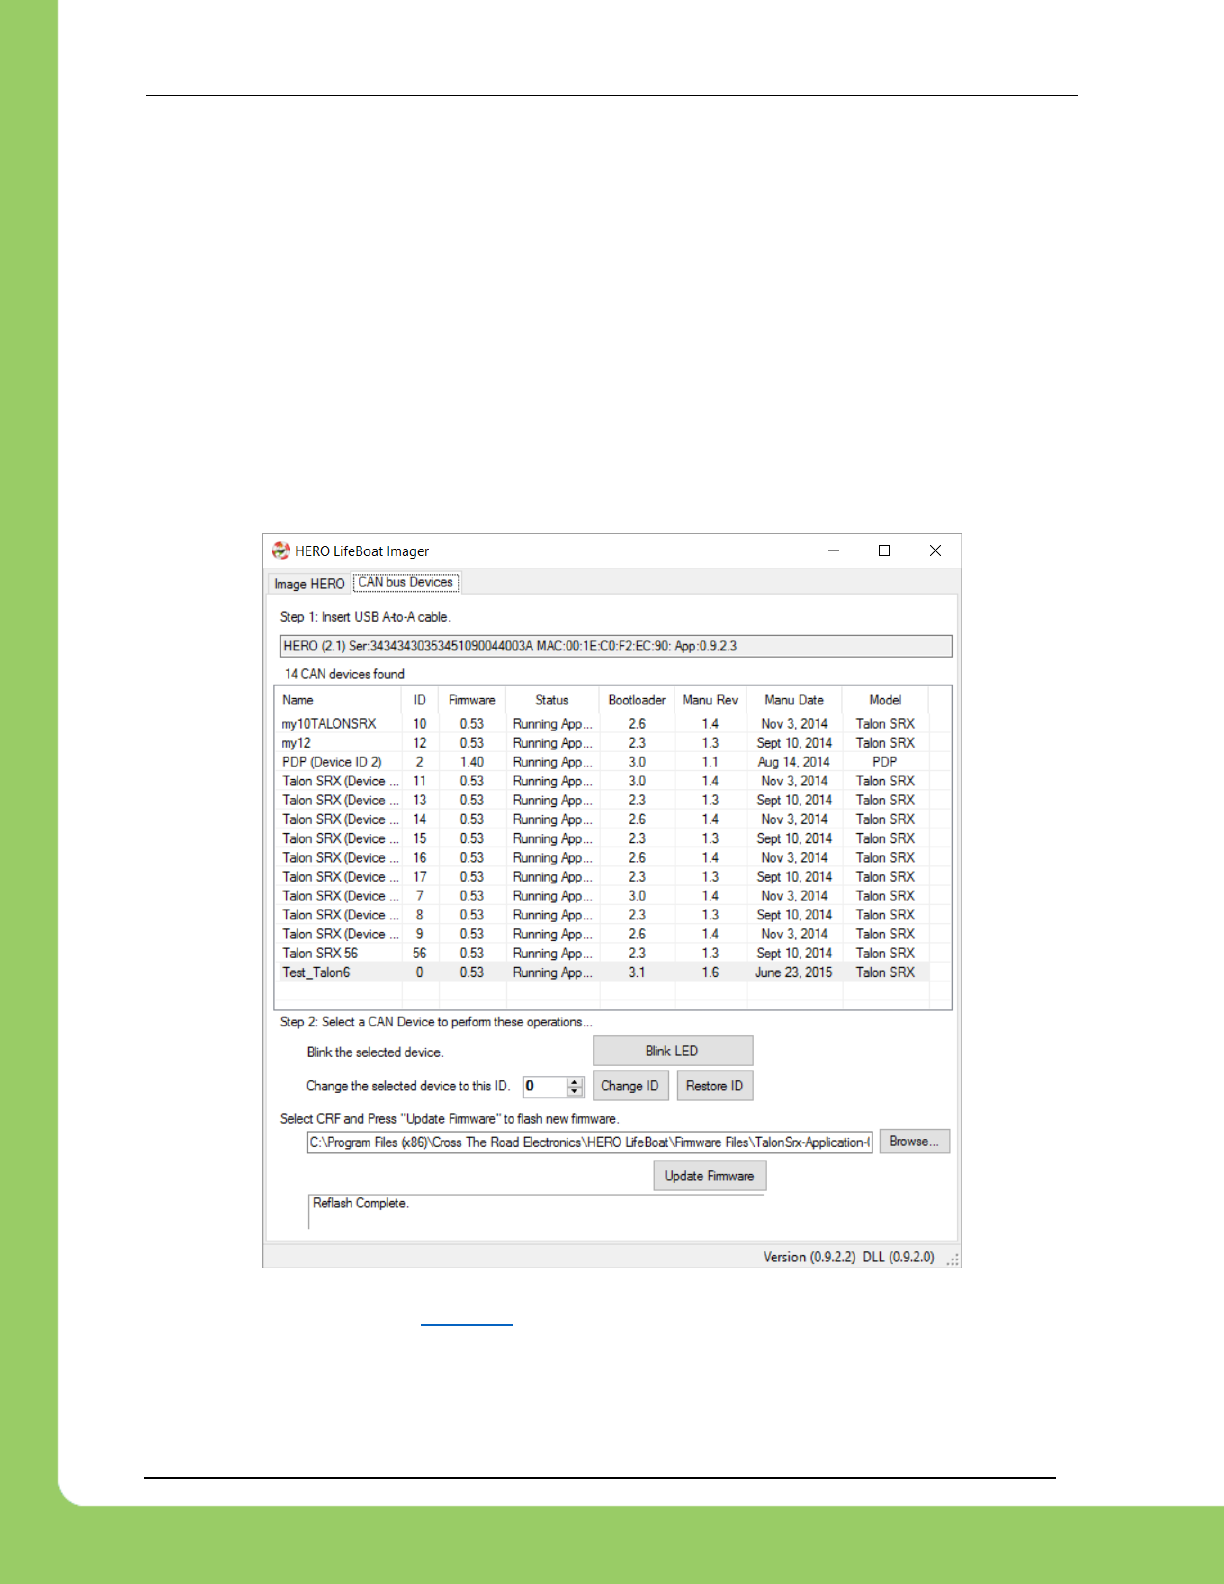Select the PDP (Device ID 2) row
Viewport: 1224px width, 1584px height.
click(x=602, y=762)
